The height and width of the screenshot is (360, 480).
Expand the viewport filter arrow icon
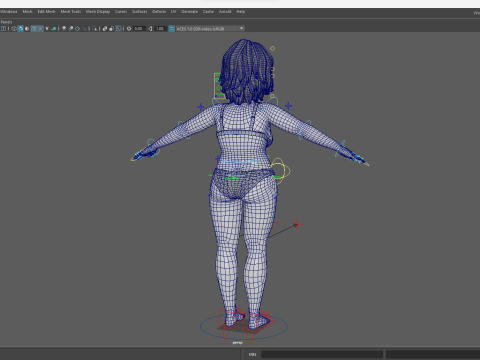[47, 29]
